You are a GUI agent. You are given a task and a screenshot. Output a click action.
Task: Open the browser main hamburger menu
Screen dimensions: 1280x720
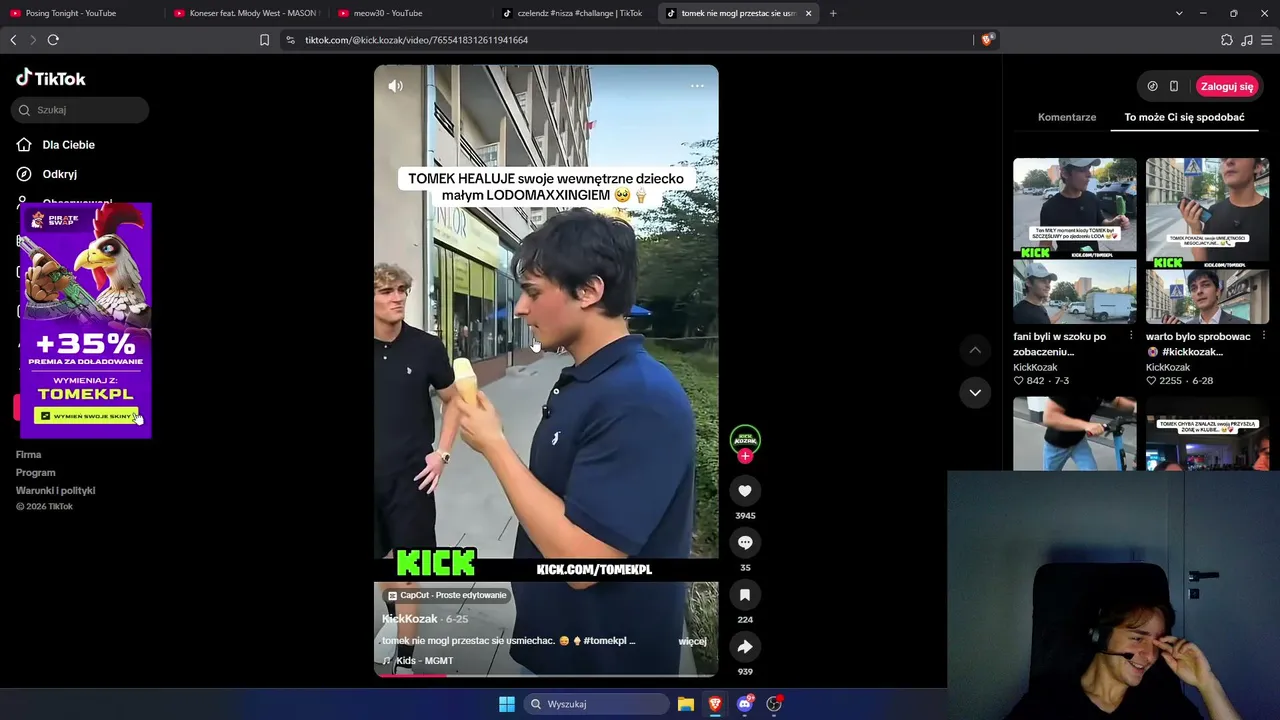point(1267,40)
